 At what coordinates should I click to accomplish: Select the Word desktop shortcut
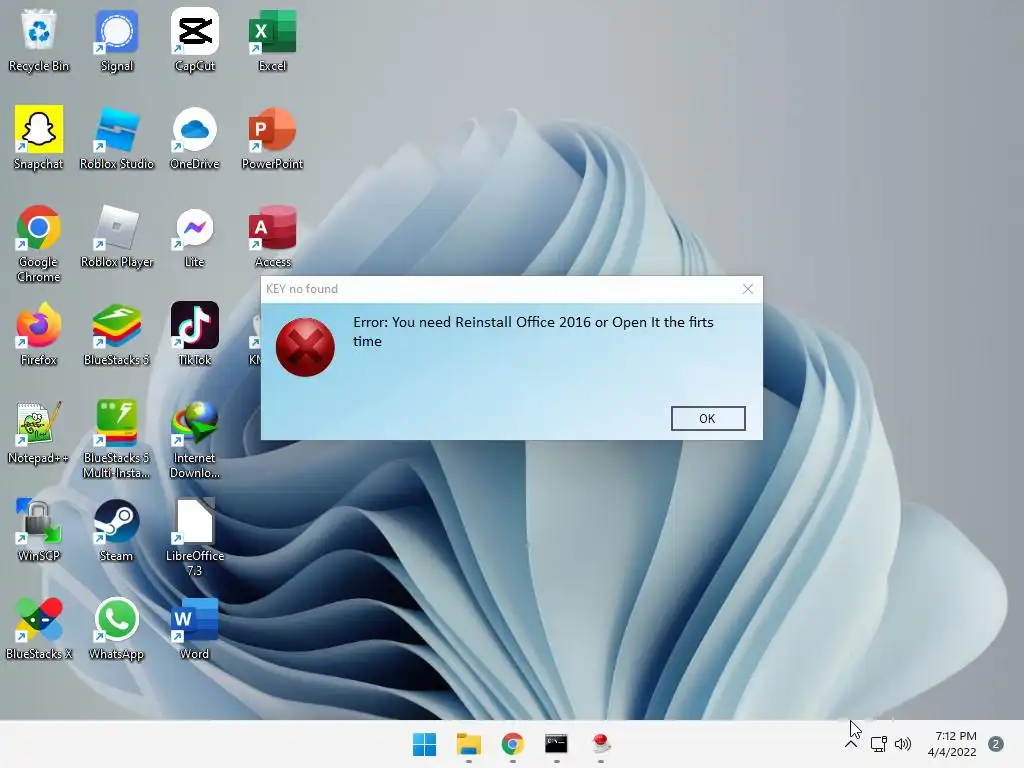[195, 628]
